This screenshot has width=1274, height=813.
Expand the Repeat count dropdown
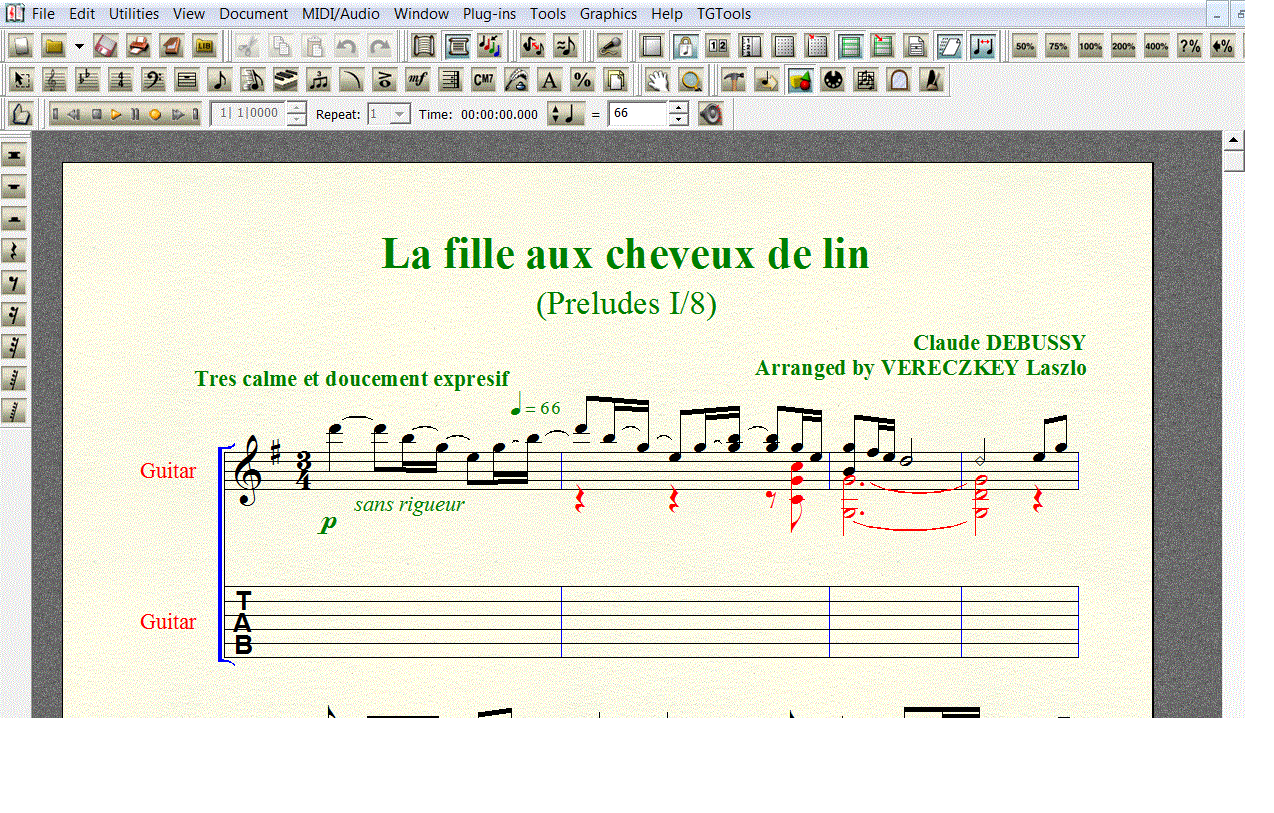tap(400, 115)
